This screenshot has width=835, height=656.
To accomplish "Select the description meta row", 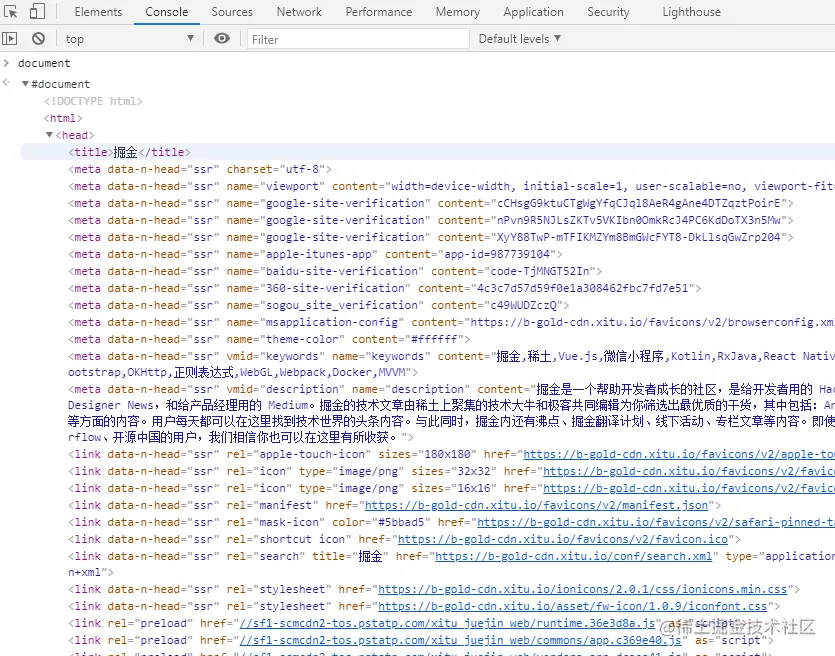I will click(451, 413).
